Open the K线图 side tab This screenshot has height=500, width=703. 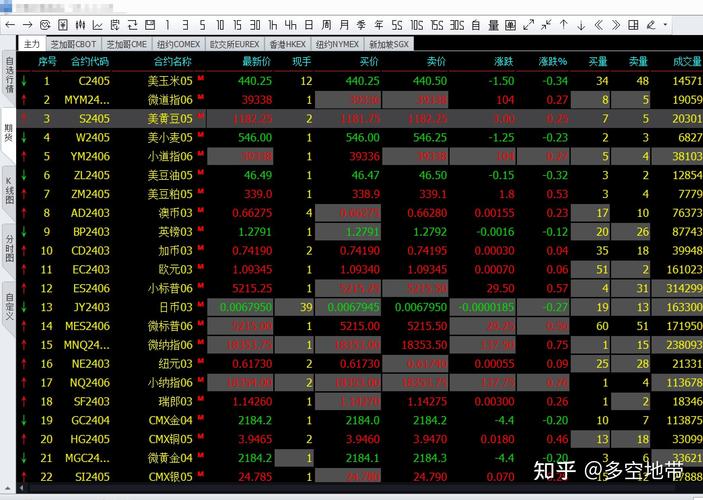pos(9,187)
